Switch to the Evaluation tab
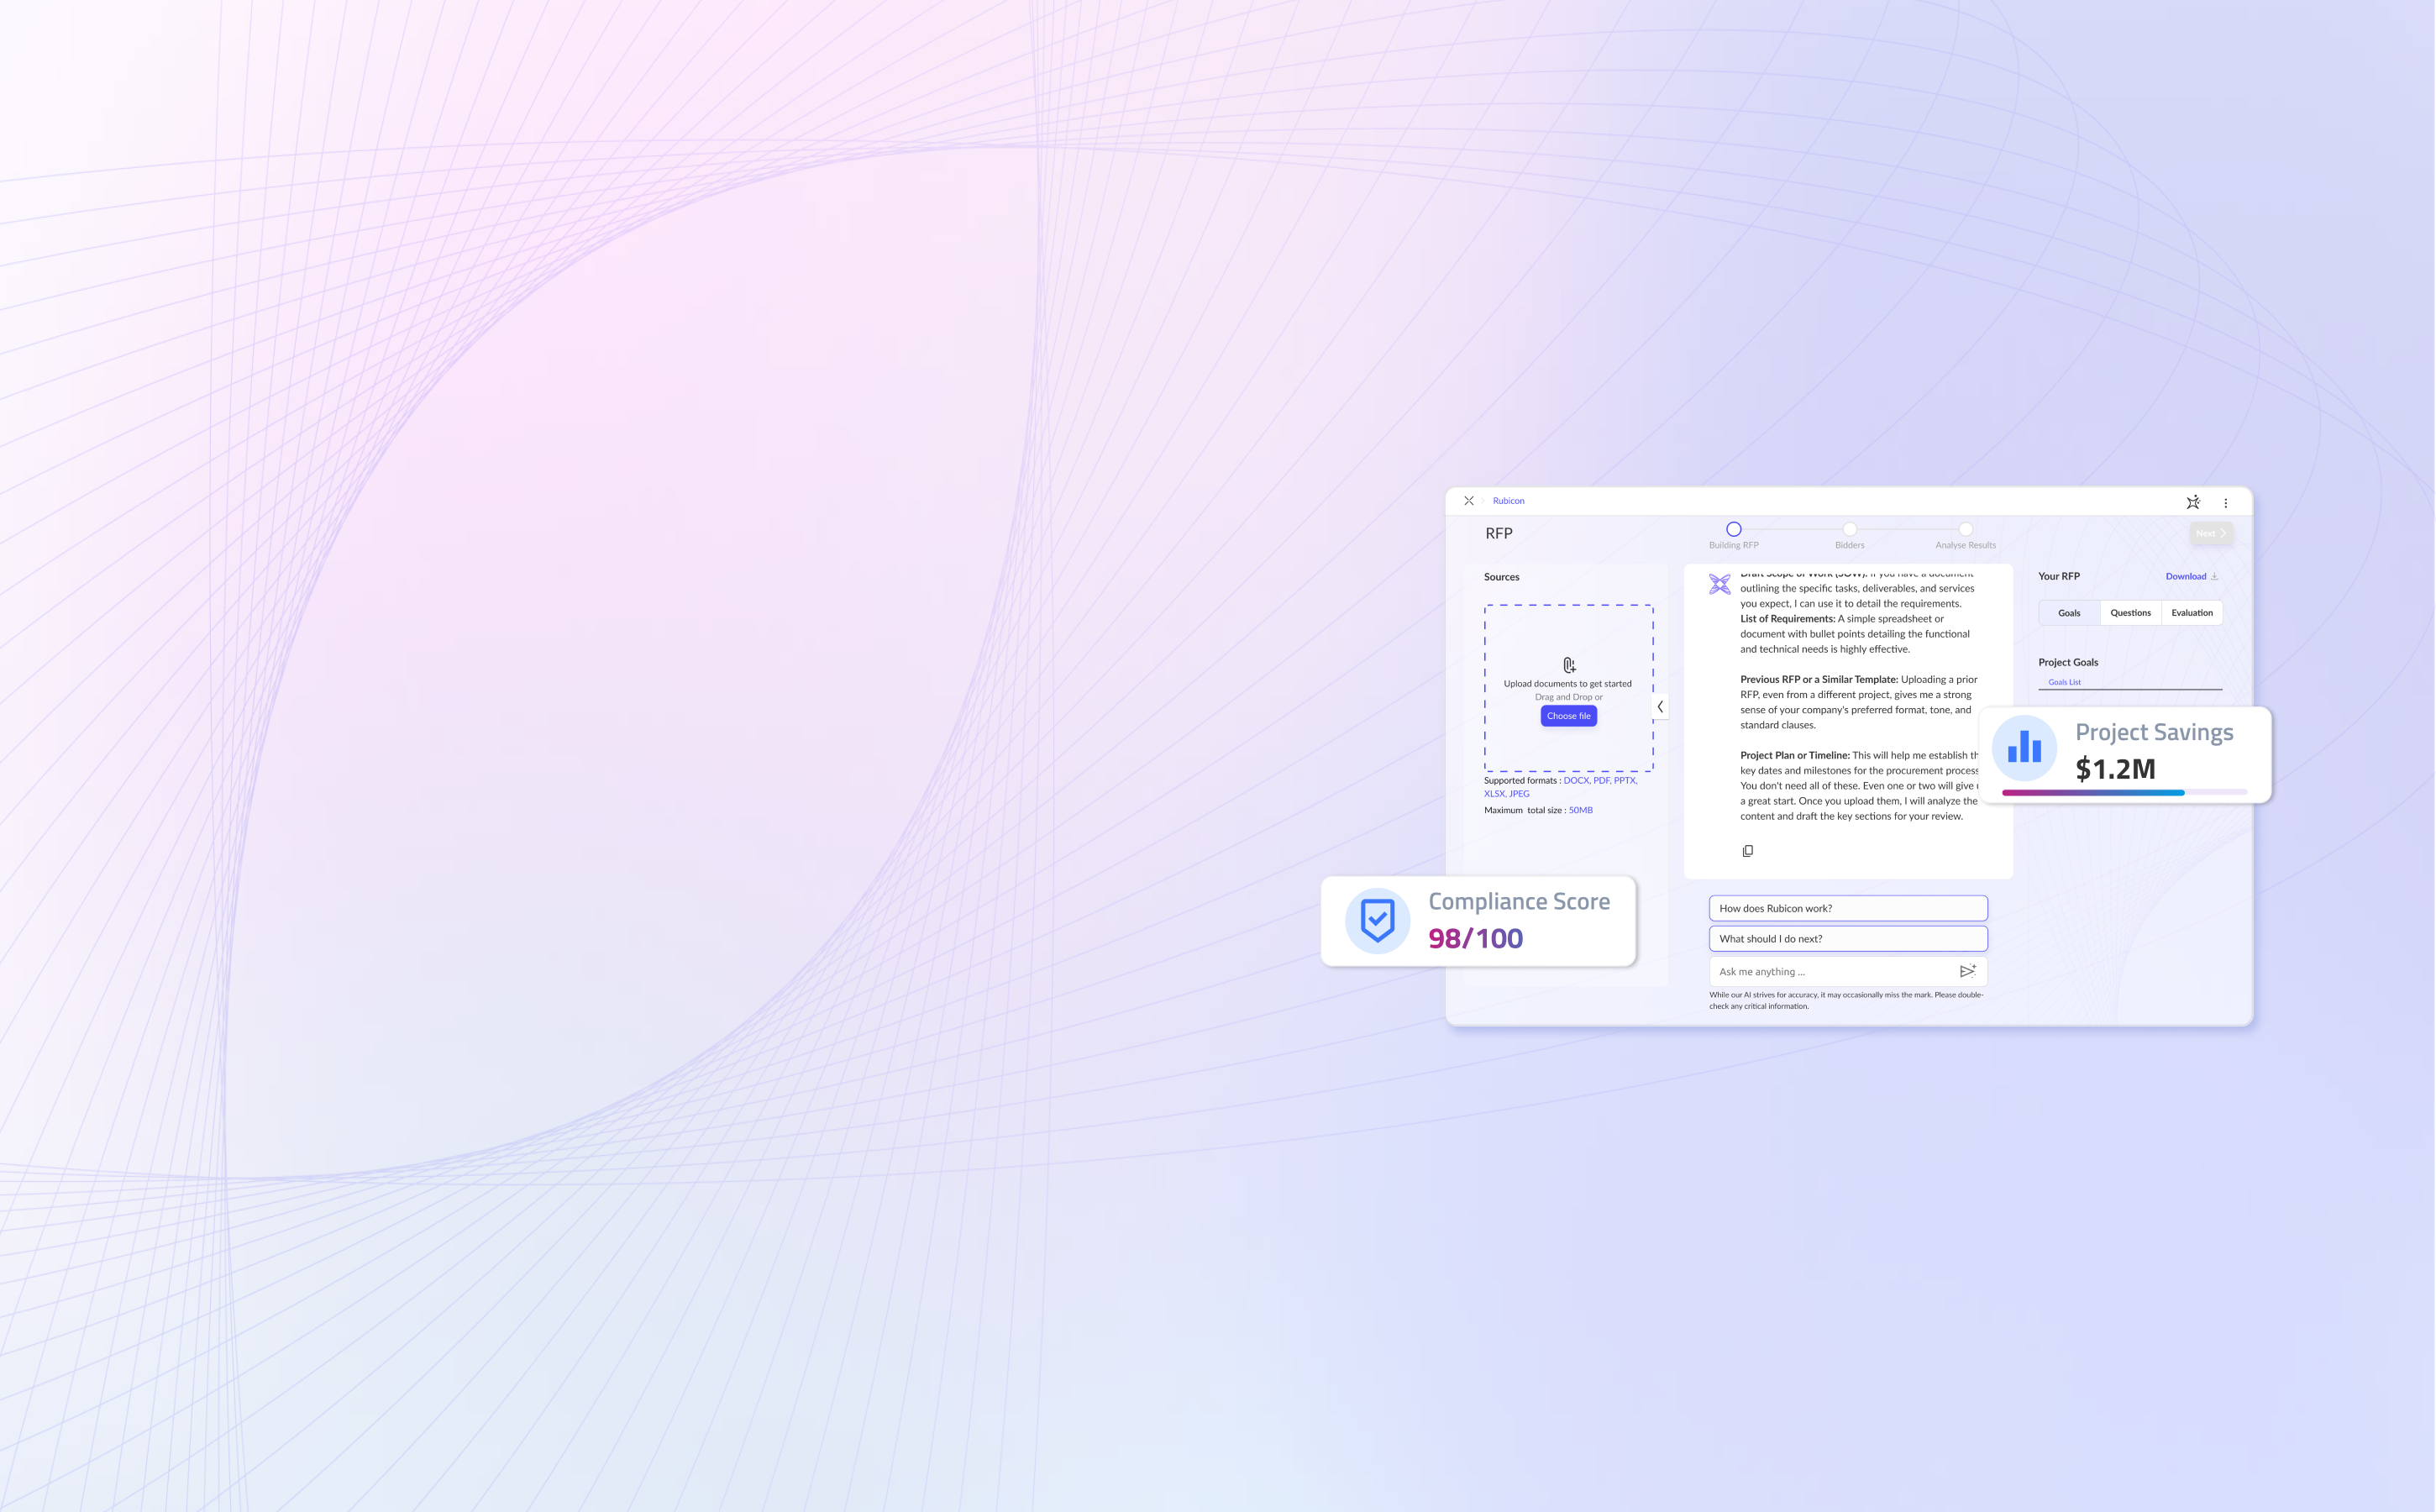Image resolution: width=2436 pixels, height=1512 pixels. [x=2192, y=613]
